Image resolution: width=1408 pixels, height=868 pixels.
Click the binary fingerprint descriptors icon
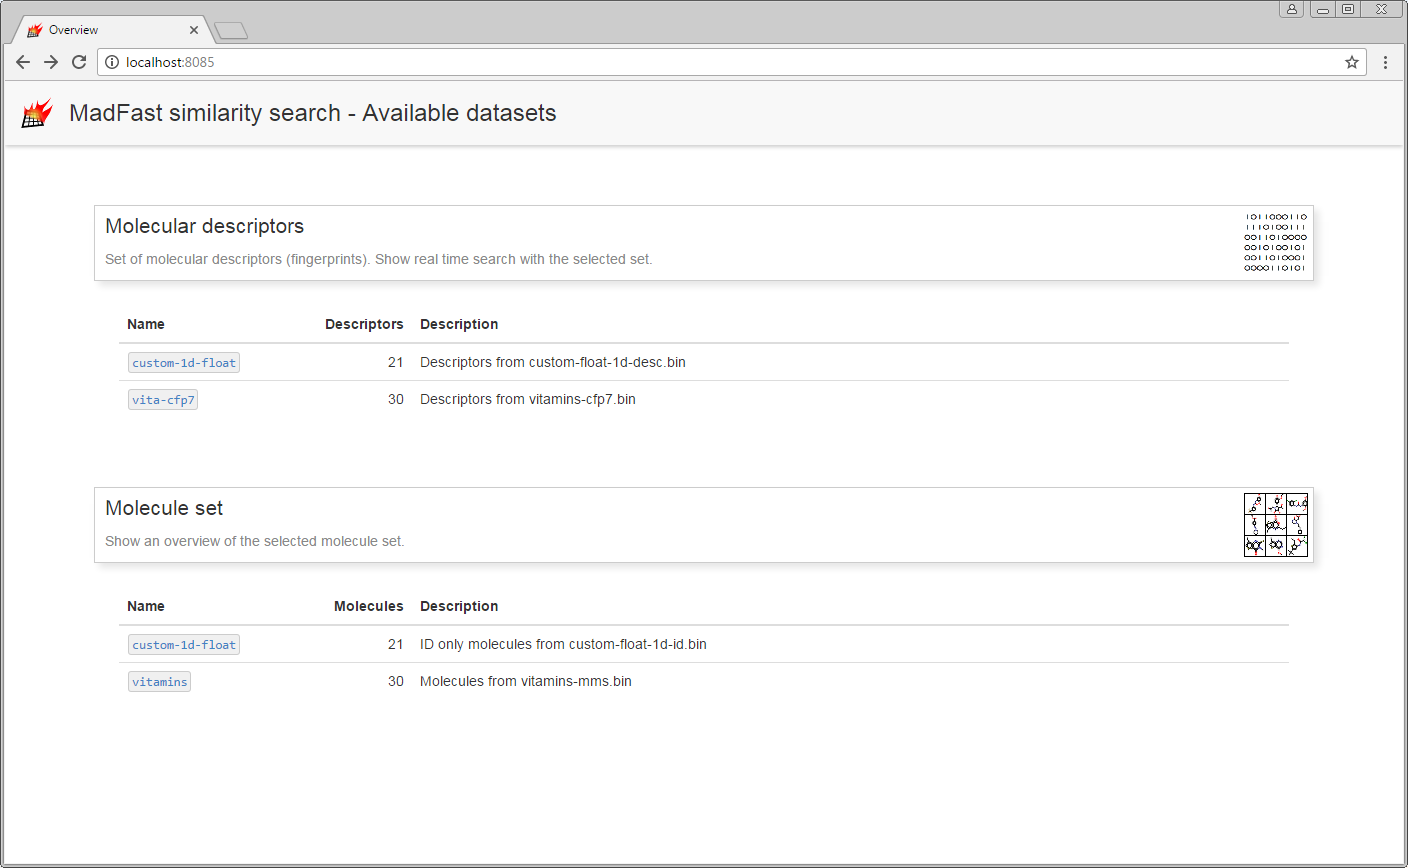click(x=1275, y=242)
